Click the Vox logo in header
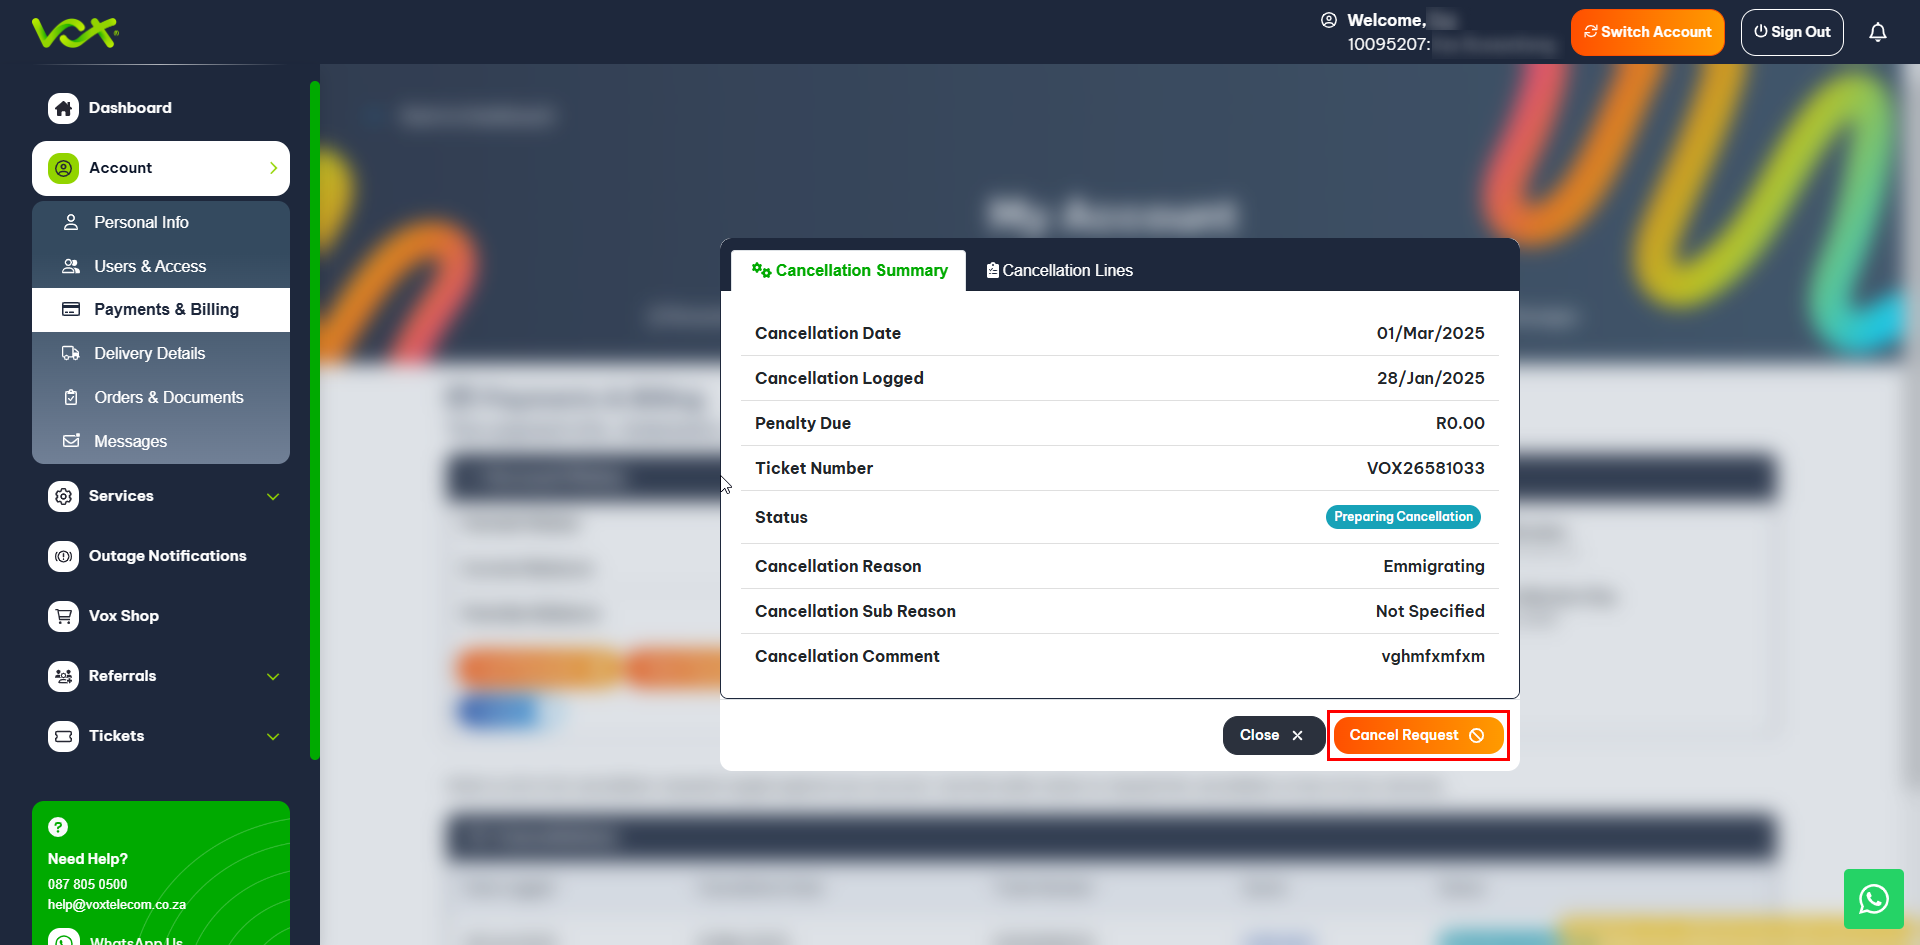1920x945 pixels. point(75,33)
